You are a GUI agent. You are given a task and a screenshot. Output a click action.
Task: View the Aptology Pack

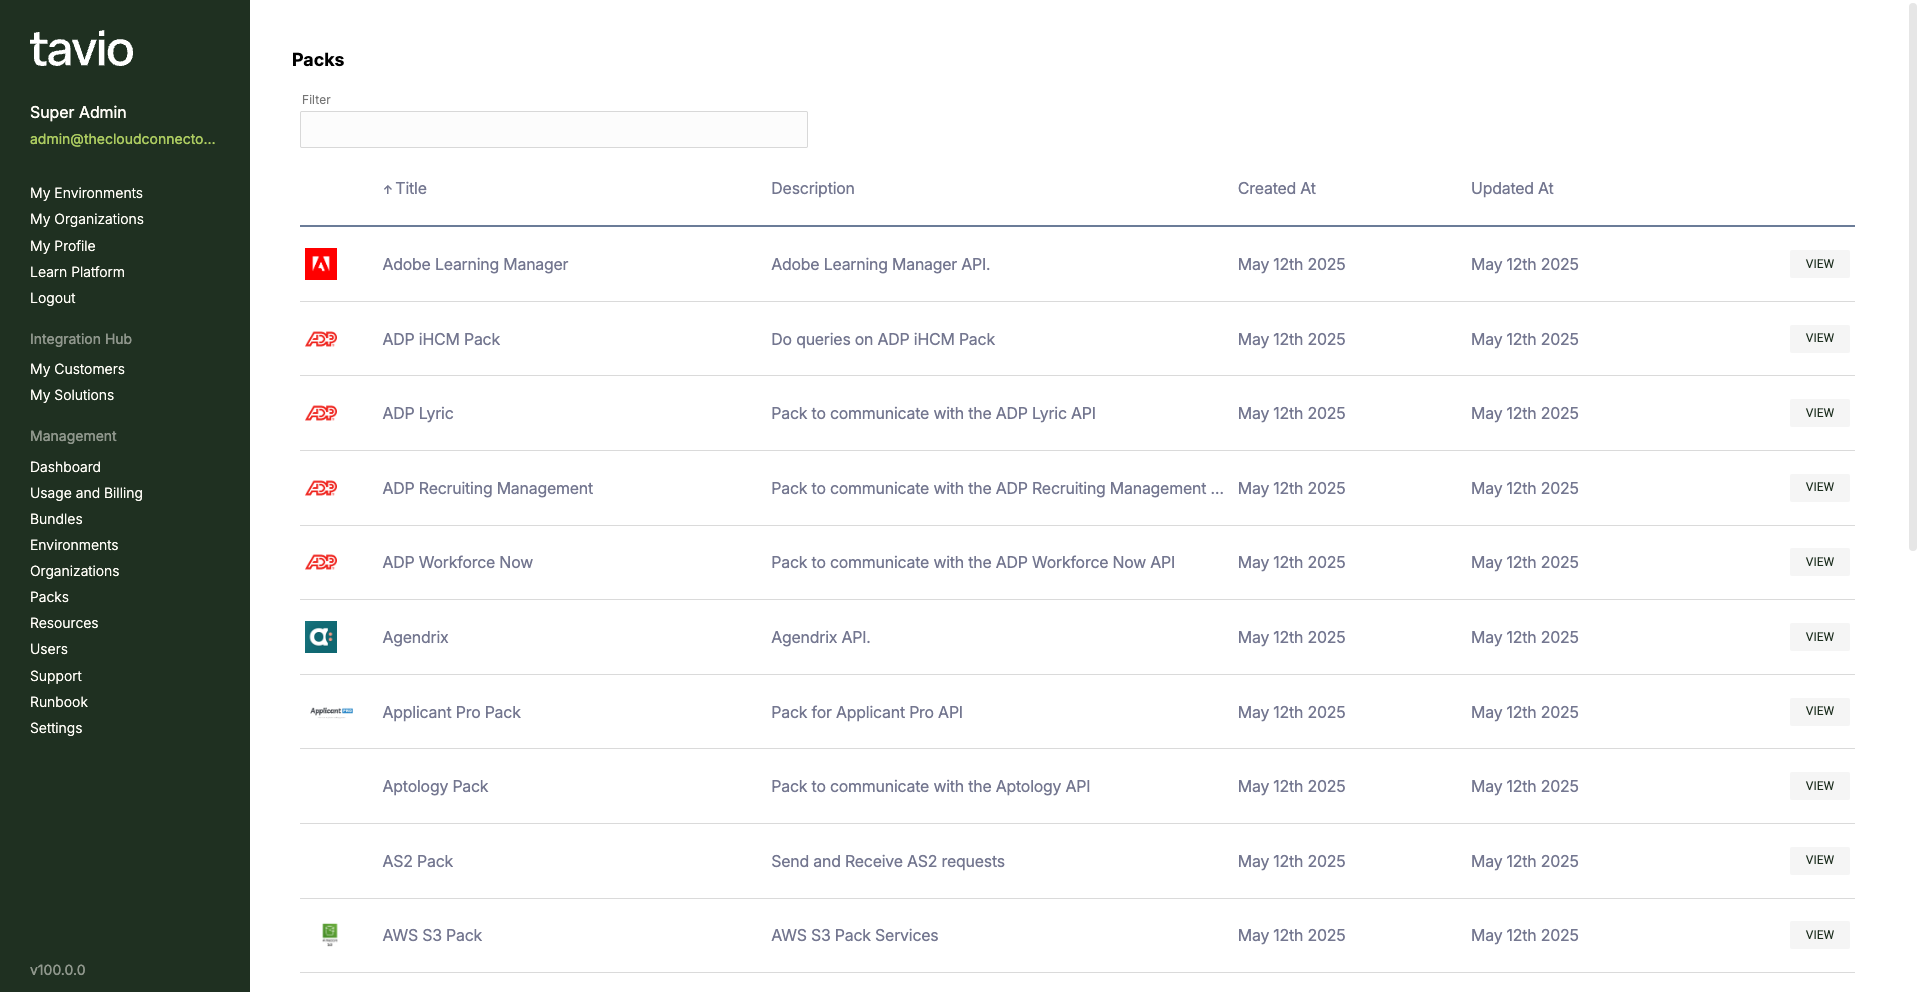pos(1819,786)
